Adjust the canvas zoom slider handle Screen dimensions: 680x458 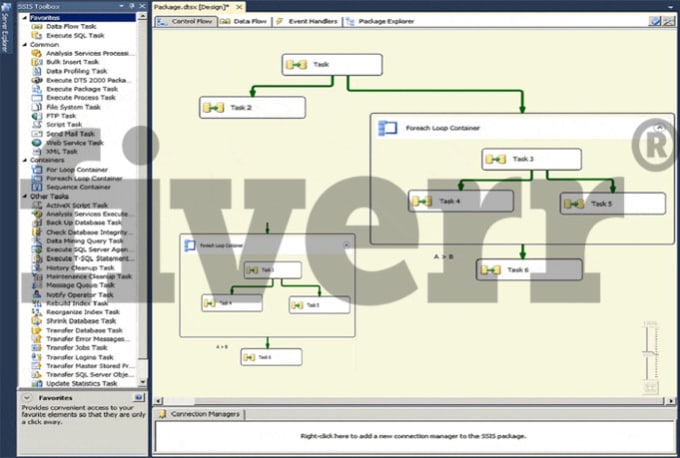[x=651, y=354]
